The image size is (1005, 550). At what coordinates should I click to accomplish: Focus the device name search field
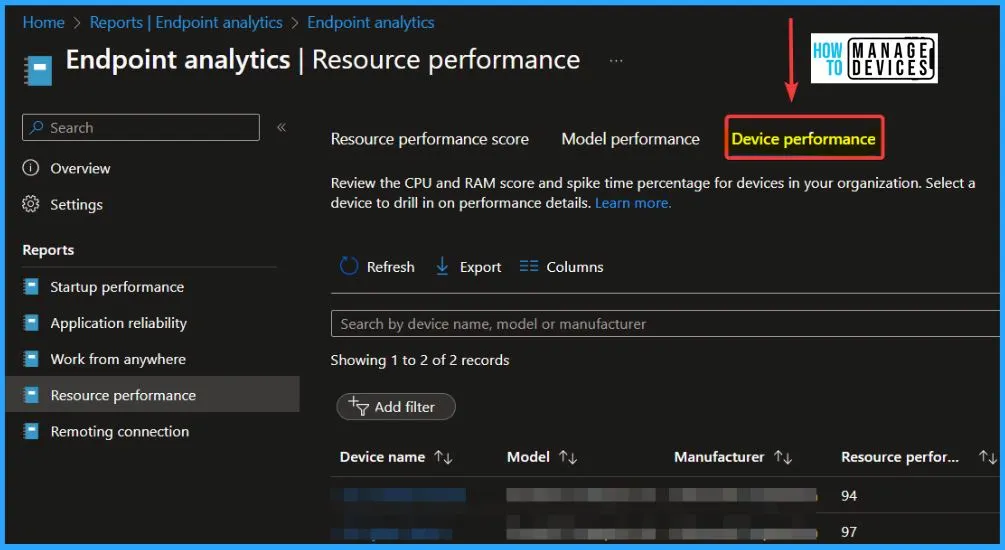(665, 324)
